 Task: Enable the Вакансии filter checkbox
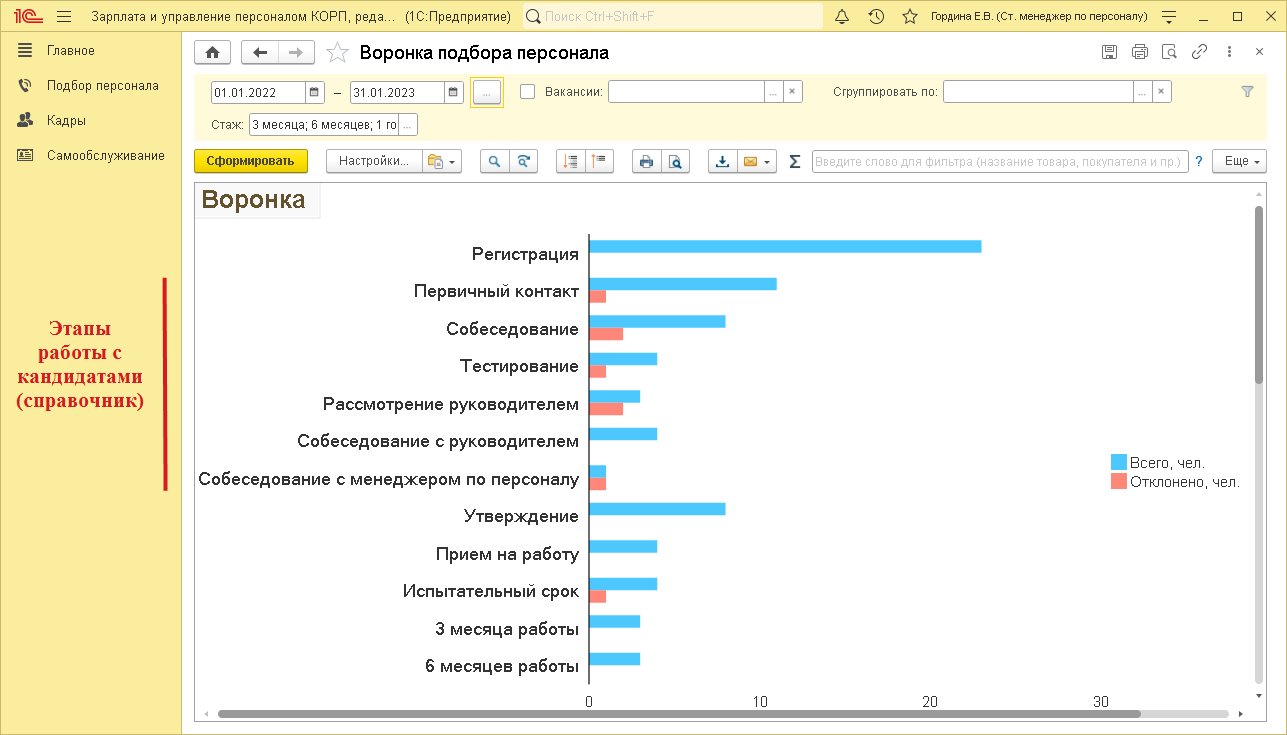528,92
